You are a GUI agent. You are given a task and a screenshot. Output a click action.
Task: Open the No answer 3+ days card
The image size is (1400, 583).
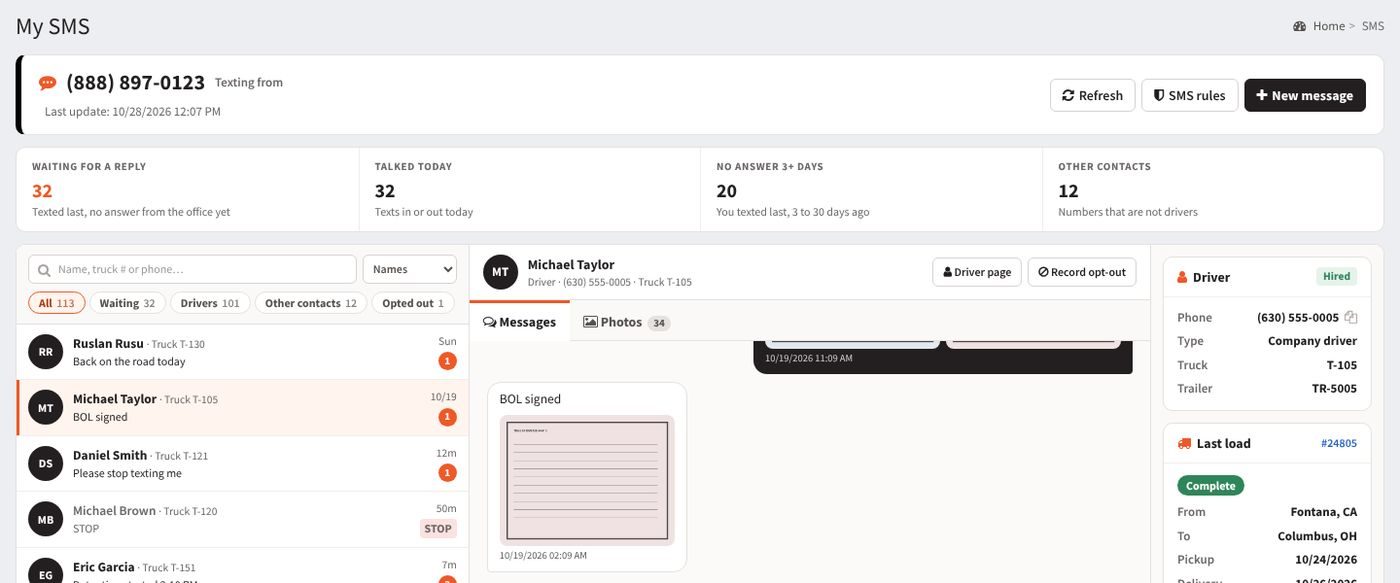(871, 190)
